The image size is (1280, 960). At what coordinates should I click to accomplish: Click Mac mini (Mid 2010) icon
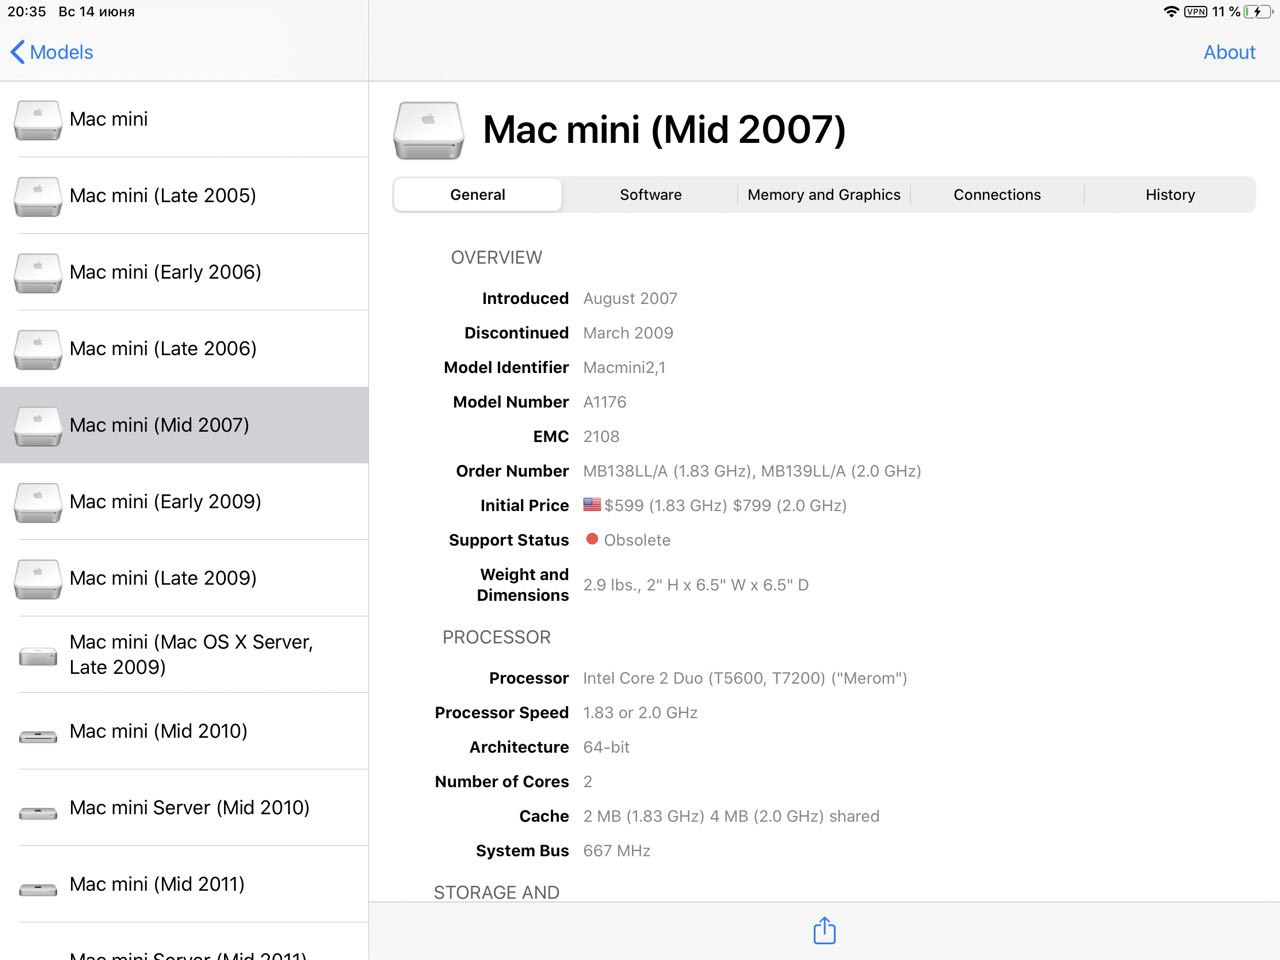[38, 736]
